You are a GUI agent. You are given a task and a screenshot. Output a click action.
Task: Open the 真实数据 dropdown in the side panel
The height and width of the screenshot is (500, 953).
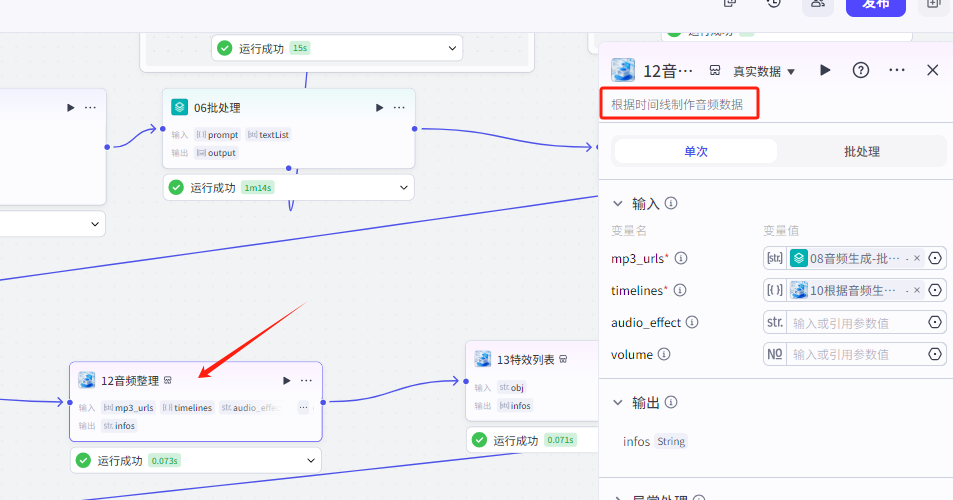(x=764, y=71)
